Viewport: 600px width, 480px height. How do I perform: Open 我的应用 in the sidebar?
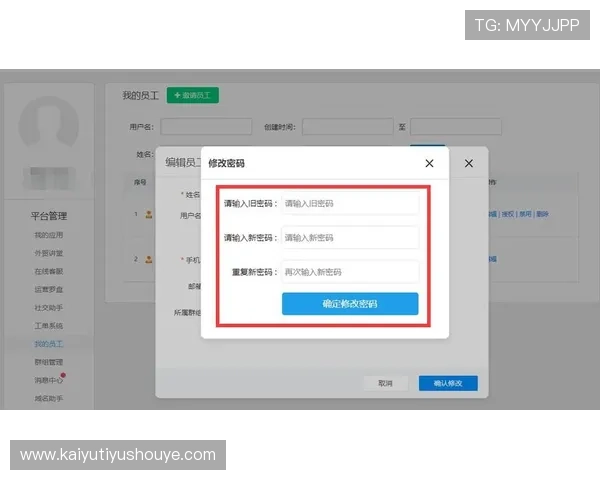point(49,235)
